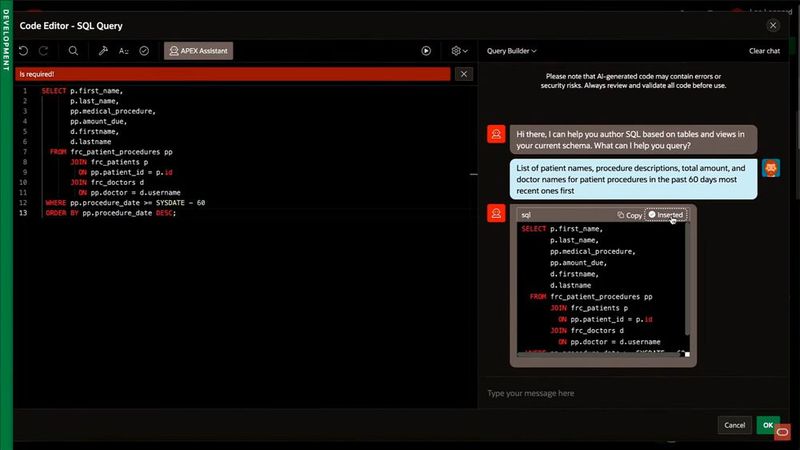Click the assistant avatar beside greeting message
Image resolution: width=800 pixels, height=450 pixels.
[496, 134]
